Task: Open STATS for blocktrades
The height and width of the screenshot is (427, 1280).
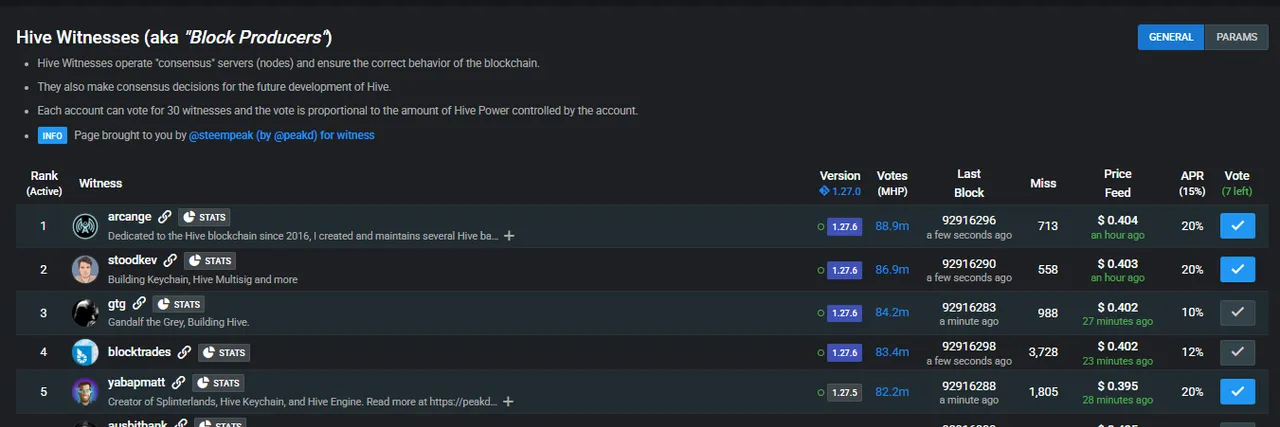Action: [x=224, y=352]
